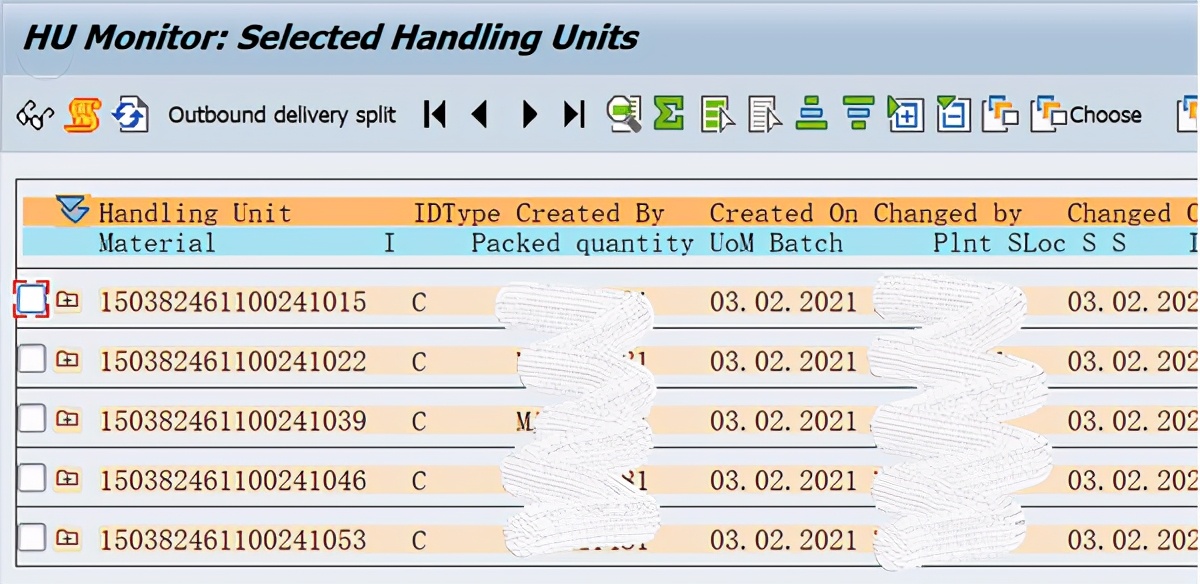This screenshot has height=584, width=1200.
Task: Click the Created On column header
Action: tap(785, 213)
